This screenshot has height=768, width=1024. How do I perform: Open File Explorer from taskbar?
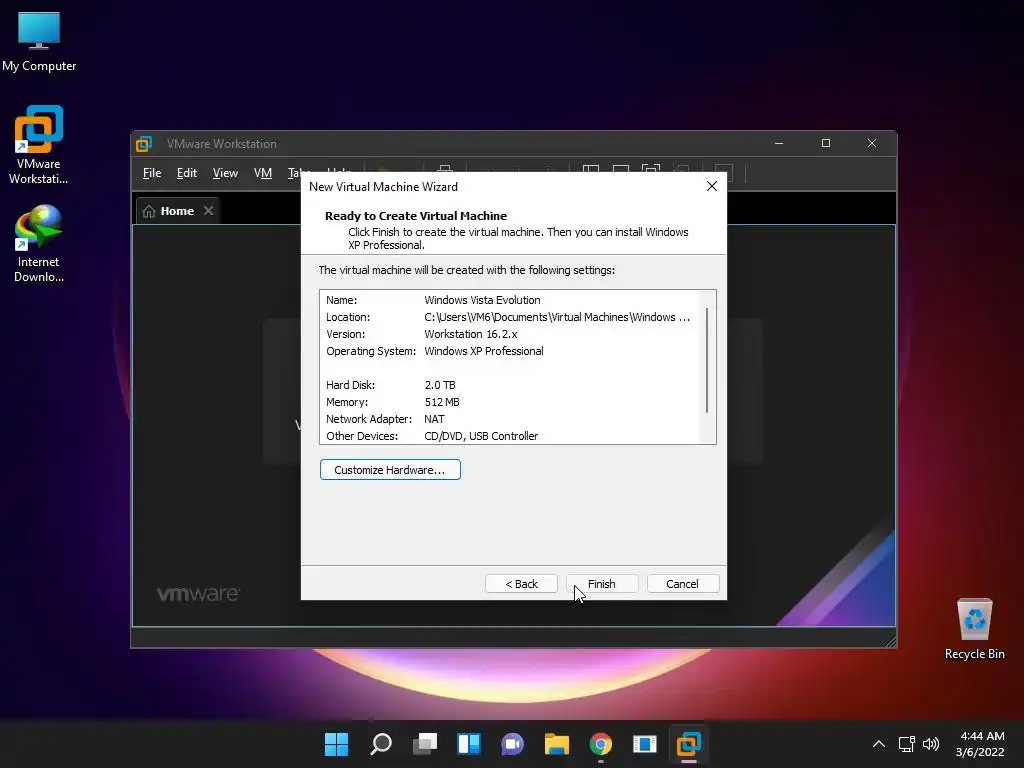point(556,744)
